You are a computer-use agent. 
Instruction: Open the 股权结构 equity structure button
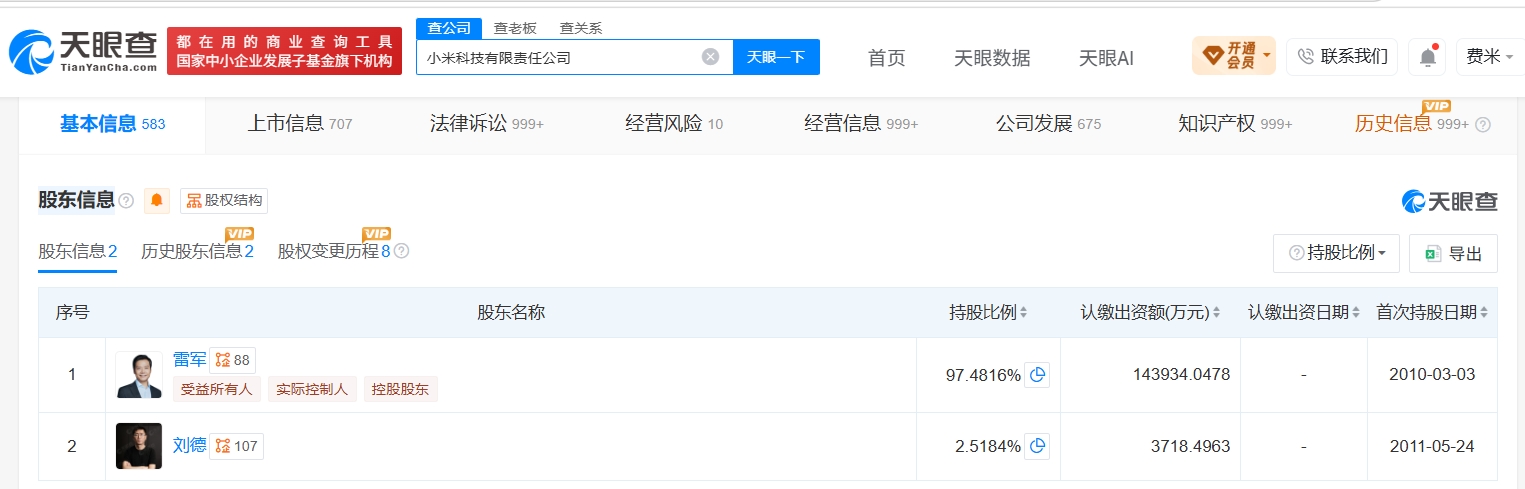[224, 200]
